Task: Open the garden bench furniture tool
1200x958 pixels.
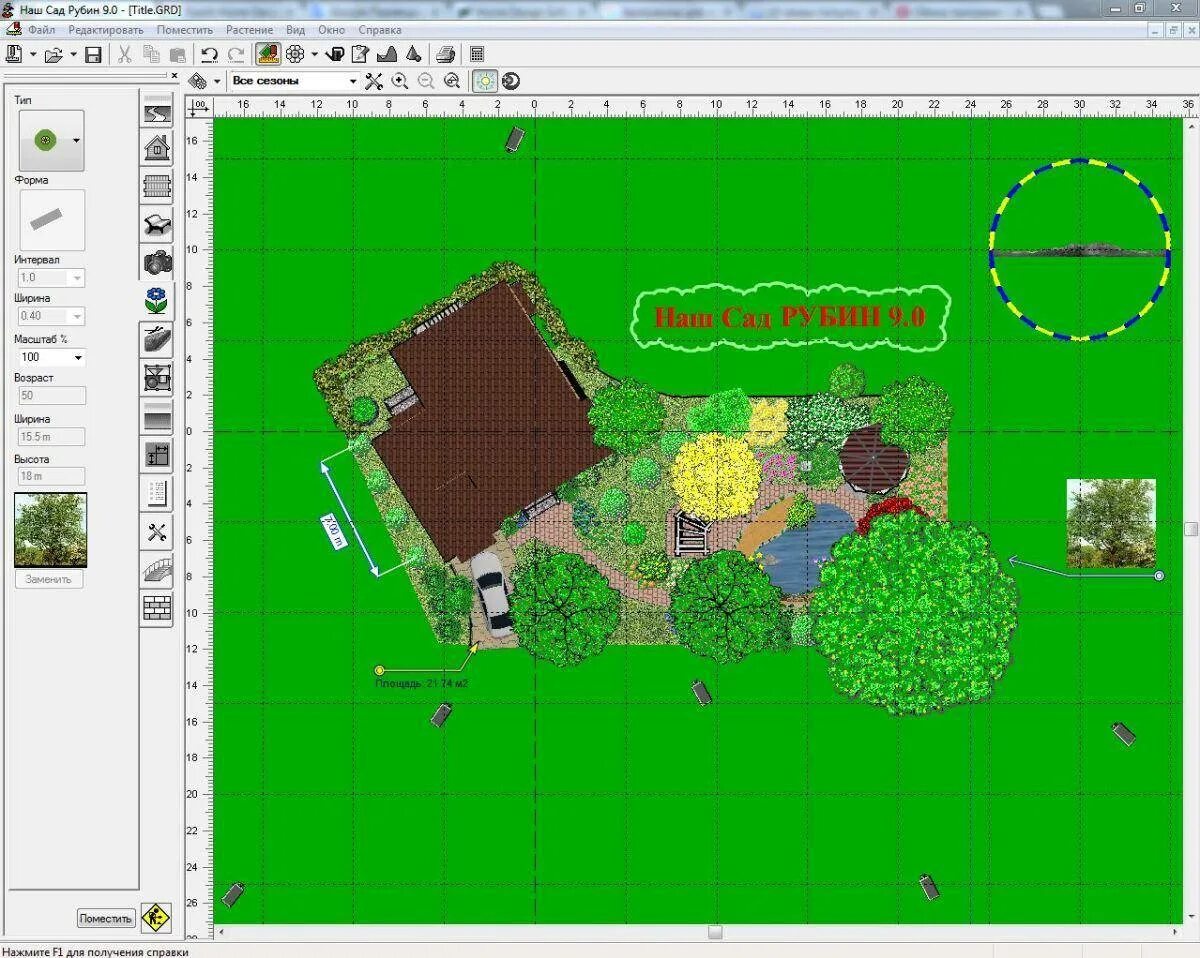Action: click(x=157, y=224)
